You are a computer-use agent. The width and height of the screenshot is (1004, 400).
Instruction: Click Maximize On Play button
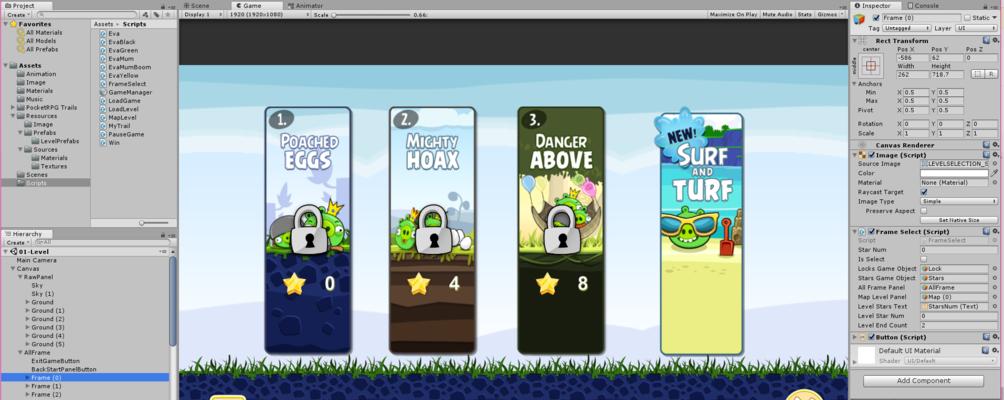[733, 14]
